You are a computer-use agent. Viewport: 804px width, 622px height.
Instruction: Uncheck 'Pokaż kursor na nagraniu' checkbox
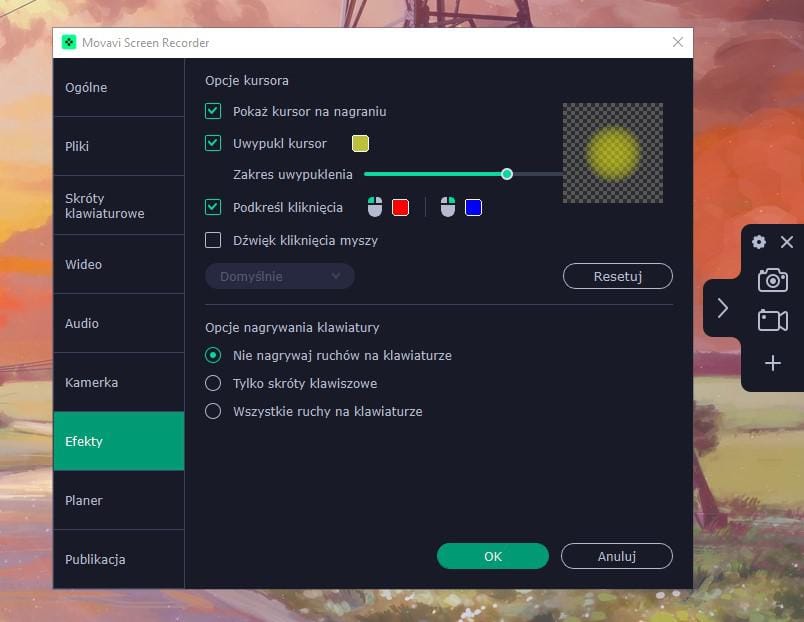(x=213, y=111)
